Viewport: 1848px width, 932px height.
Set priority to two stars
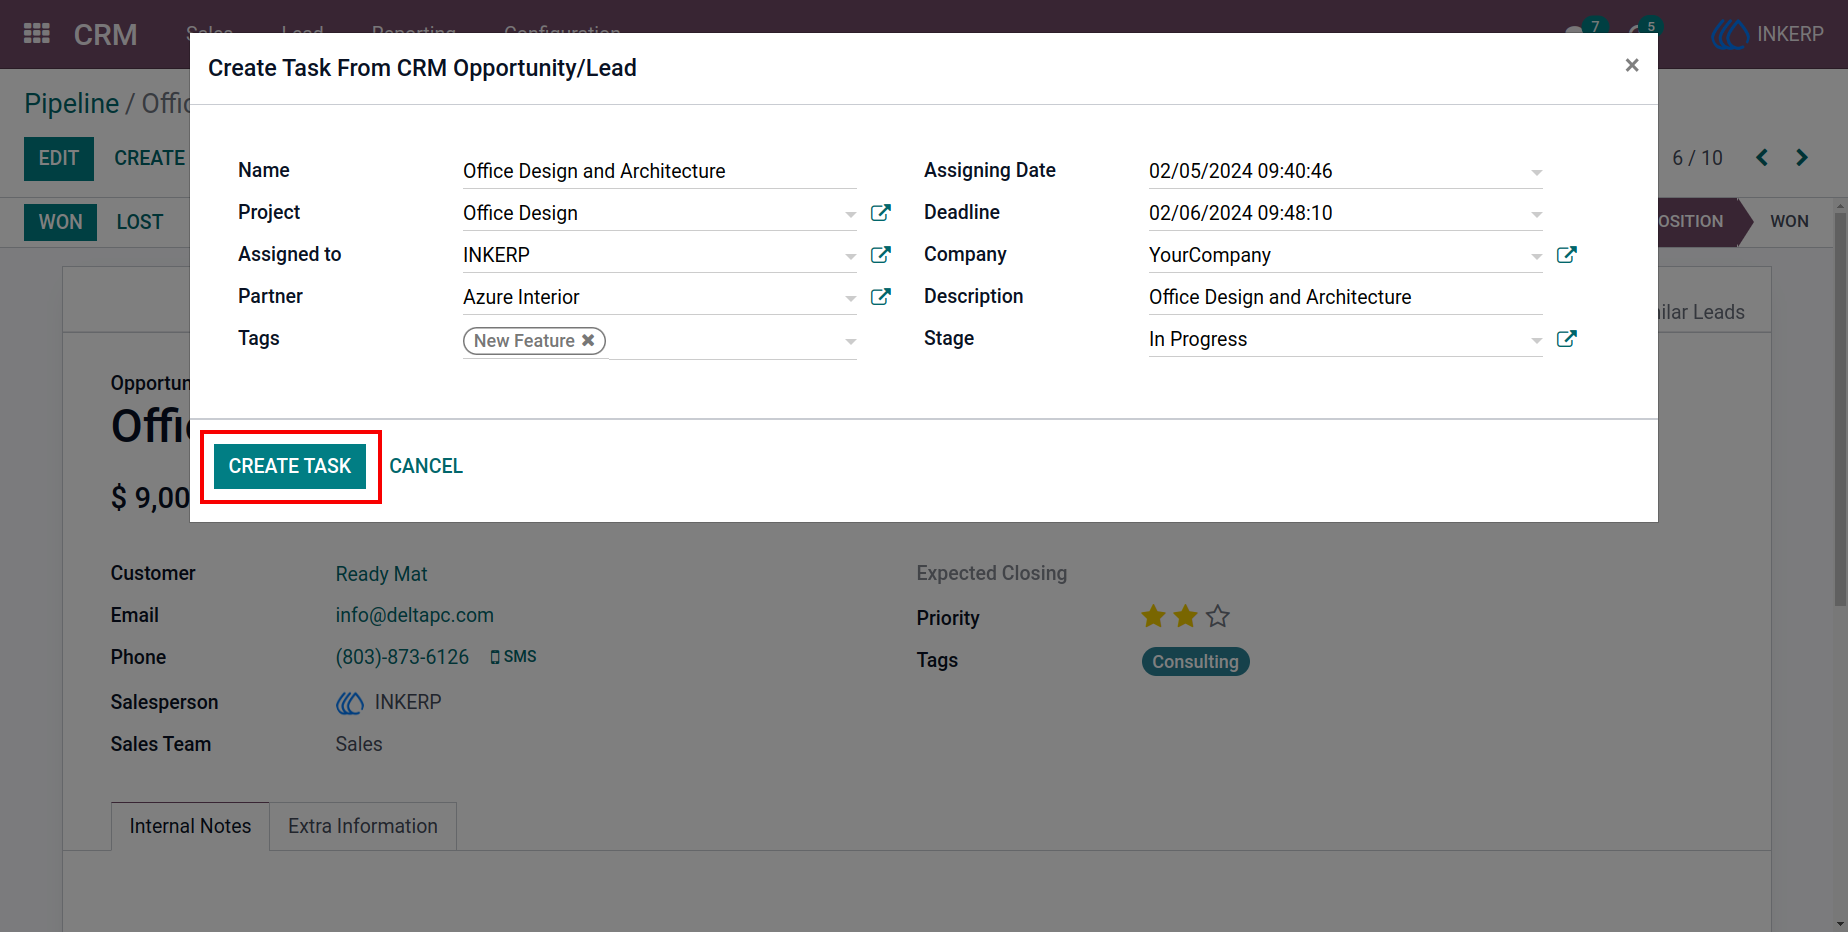pyautogui.click(x=1185, y=616)
